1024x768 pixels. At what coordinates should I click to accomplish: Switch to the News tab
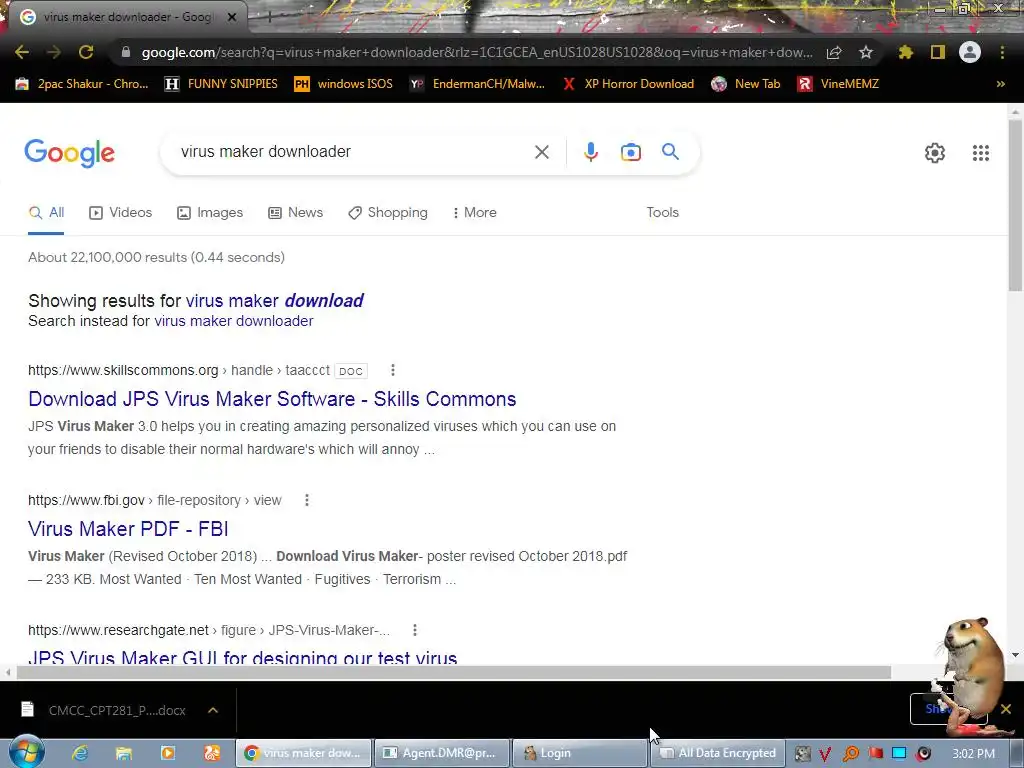pos(296,213)
